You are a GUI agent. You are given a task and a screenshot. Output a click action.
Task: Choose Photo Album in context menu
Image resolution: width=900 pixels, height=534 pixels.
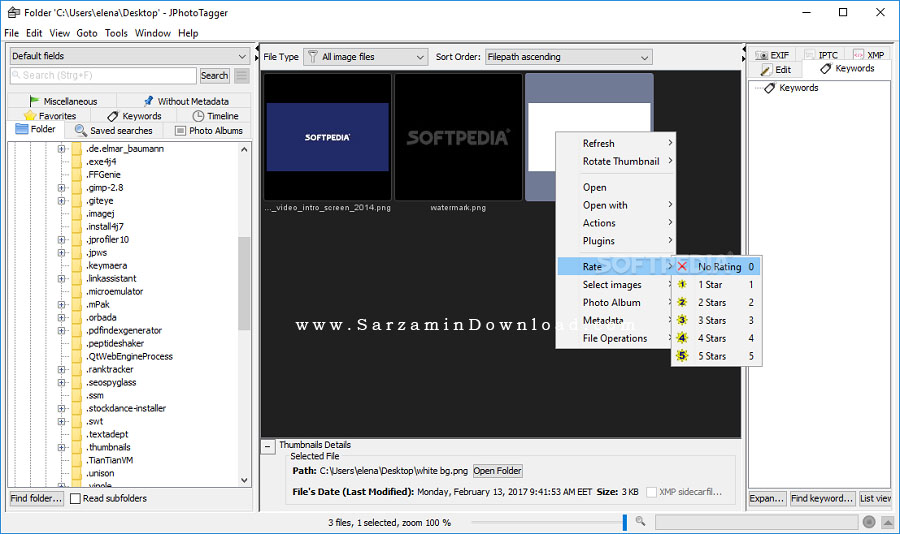tap(614, 302)
